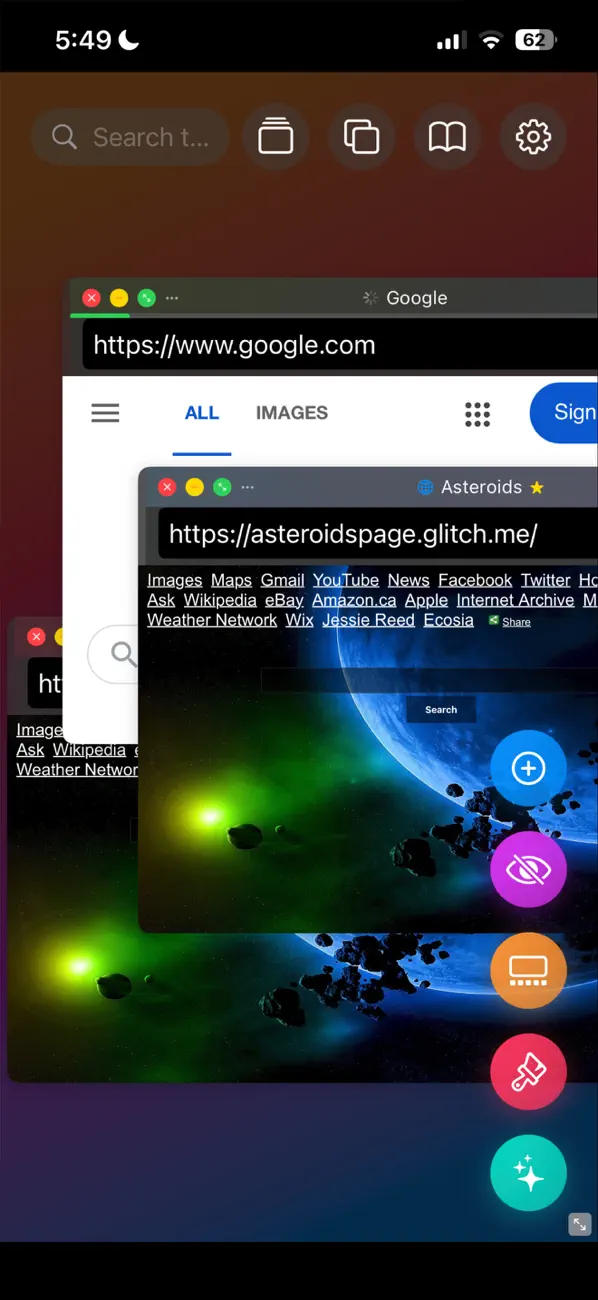Minimize the Asteroids window with yellow button
Screen dimensions: 598x1300
[195, 487]
